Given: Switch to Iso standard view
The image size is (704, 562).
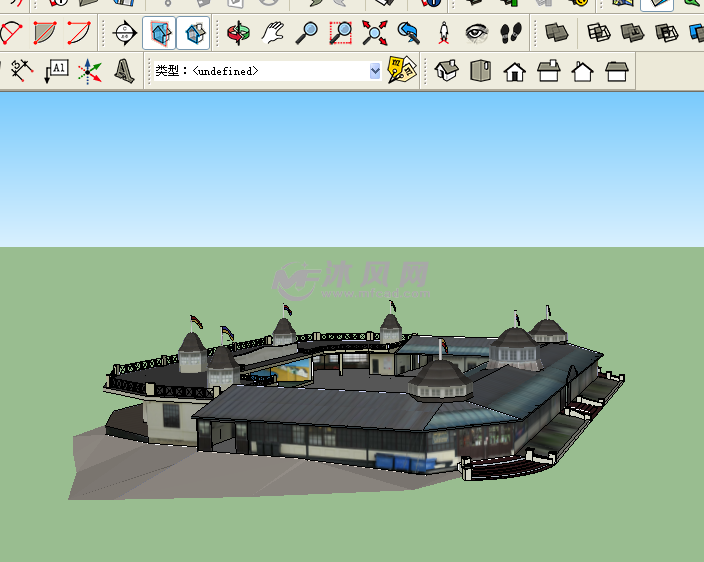Looking at the screenshot, I should (x=447, y=71).
